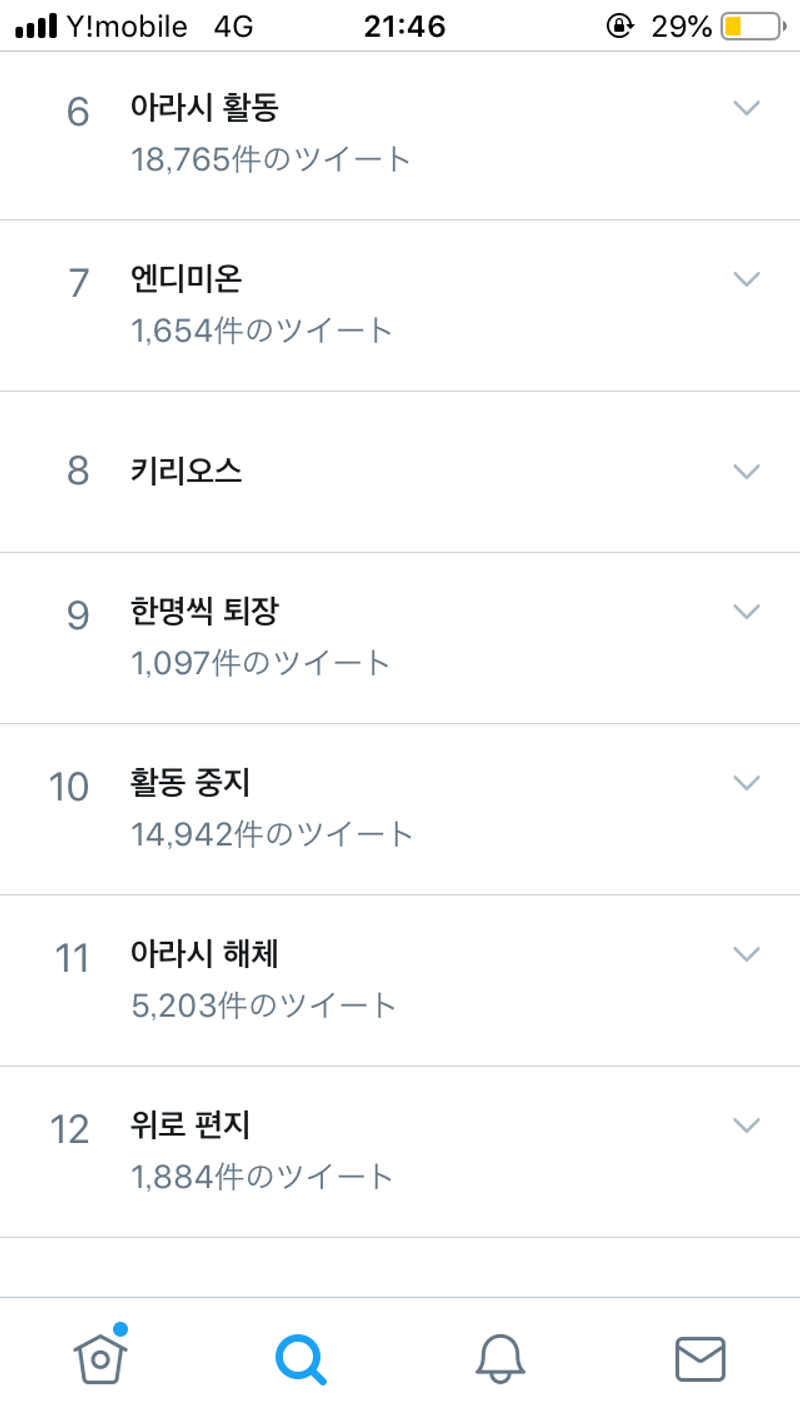Tap the Search magnifier icon
Image resolution: width=800 pixels, height=1420 pixels.
pyautogui.click(x=300, y=1359)
